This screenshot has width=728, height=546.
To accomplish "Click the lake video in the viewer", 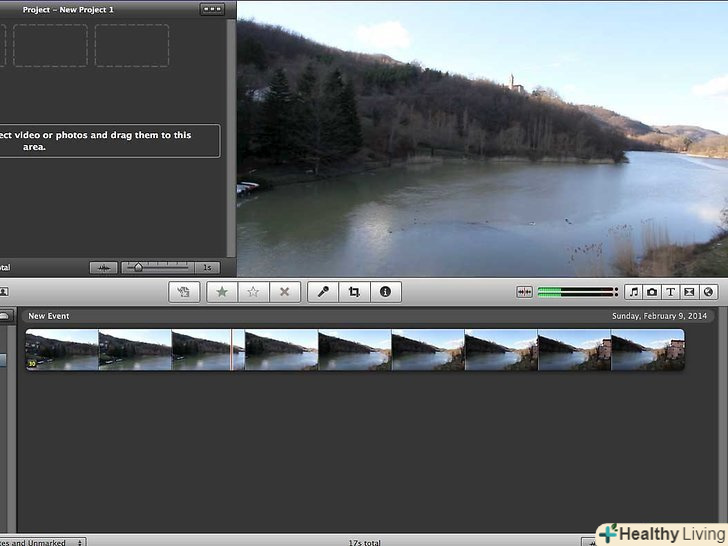I will tap(482, 139).
